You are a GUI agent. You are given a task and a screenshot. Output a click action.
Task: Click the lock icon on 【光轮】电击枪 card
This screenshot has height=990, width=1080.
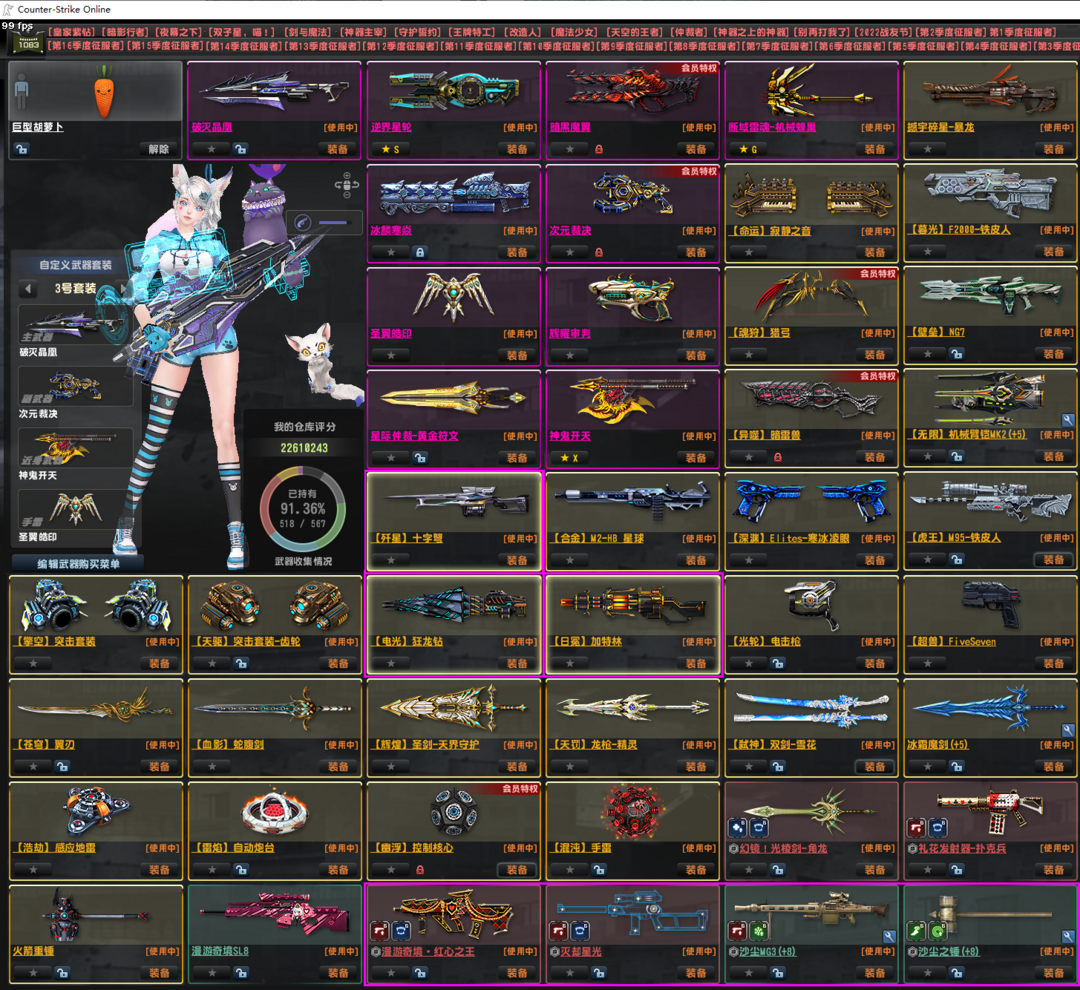point(778,663)
